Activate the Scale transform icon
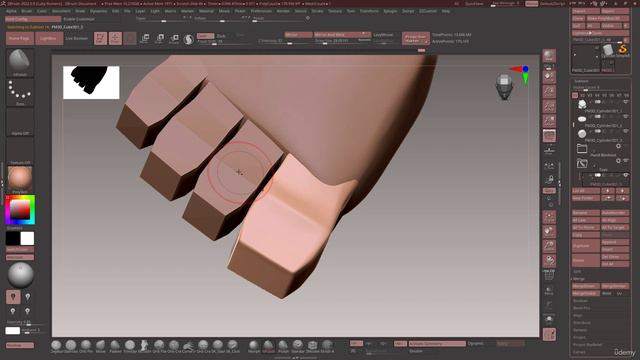The height and width of the screenshot is (360, 640). [160, 39]
